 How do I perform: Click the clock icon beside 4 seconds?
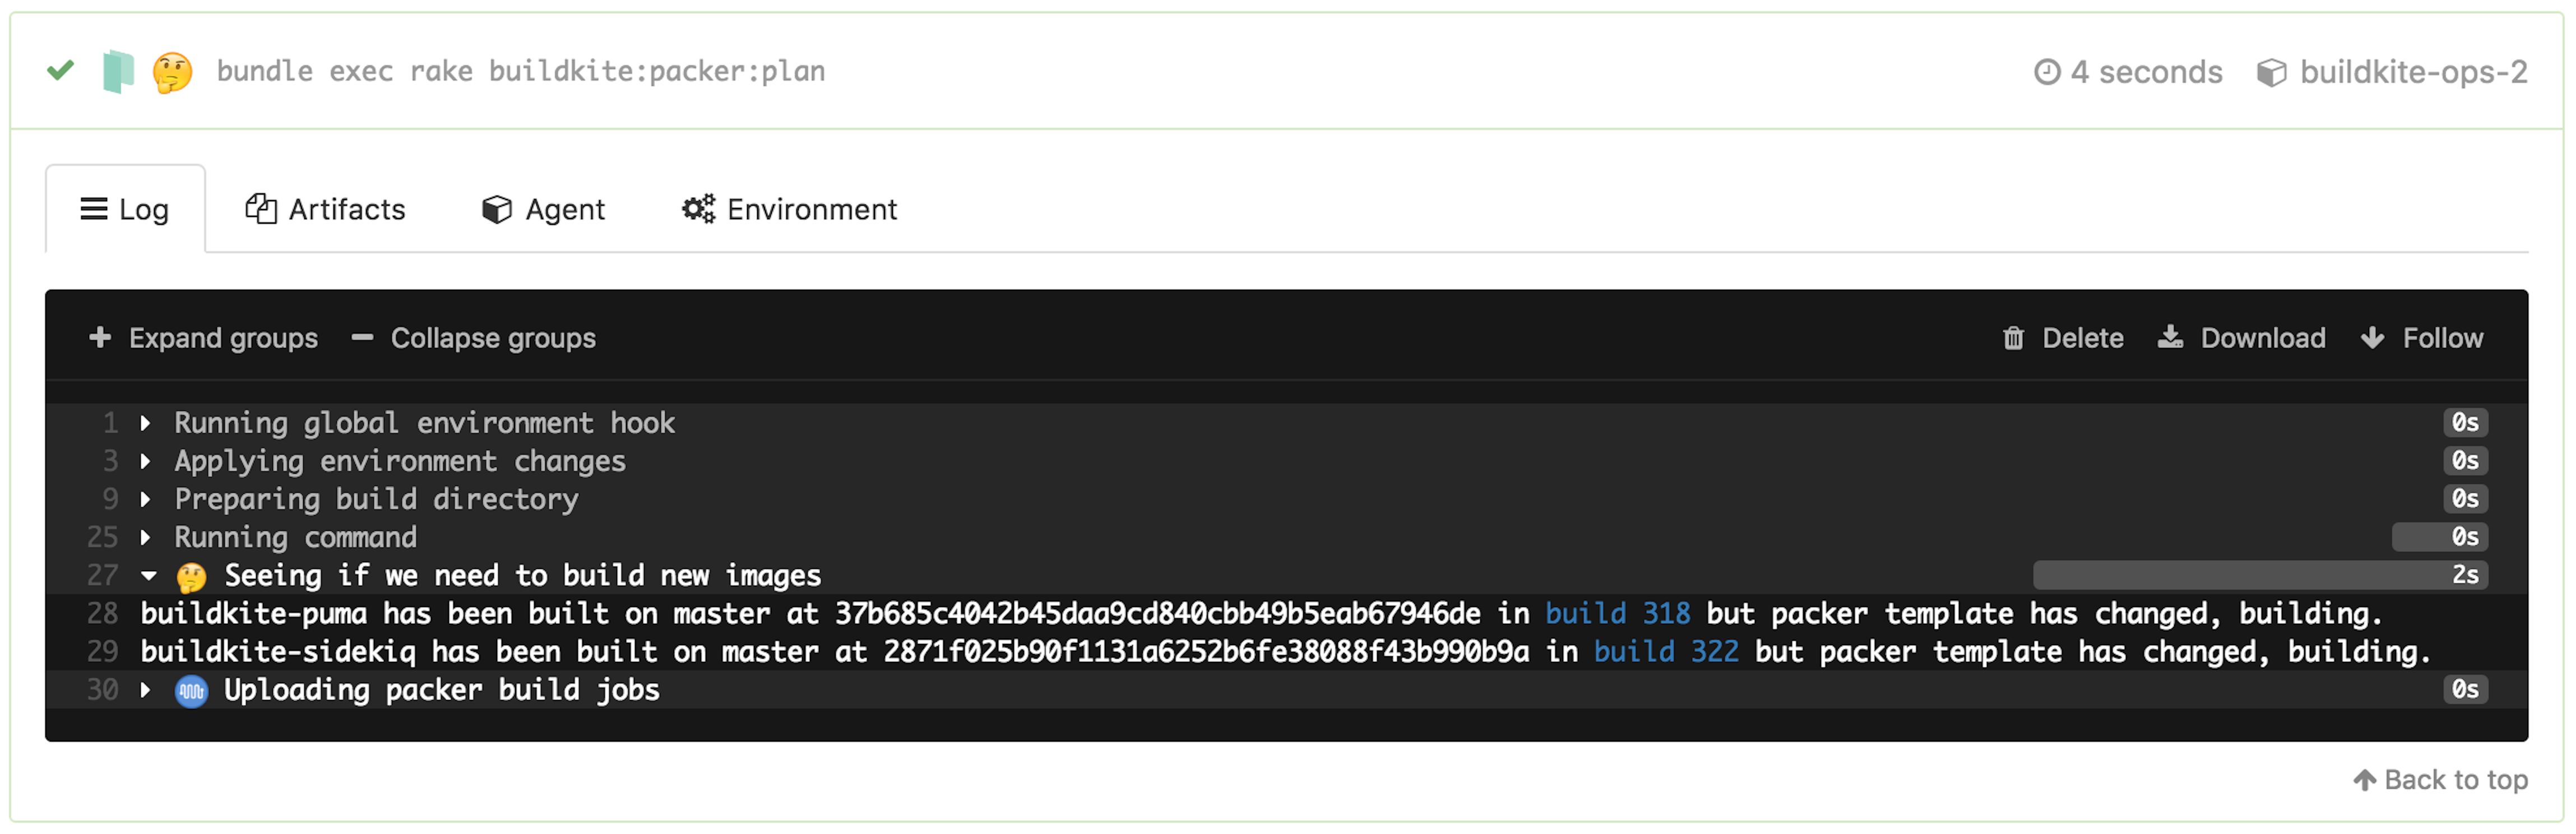(2047, 72)
